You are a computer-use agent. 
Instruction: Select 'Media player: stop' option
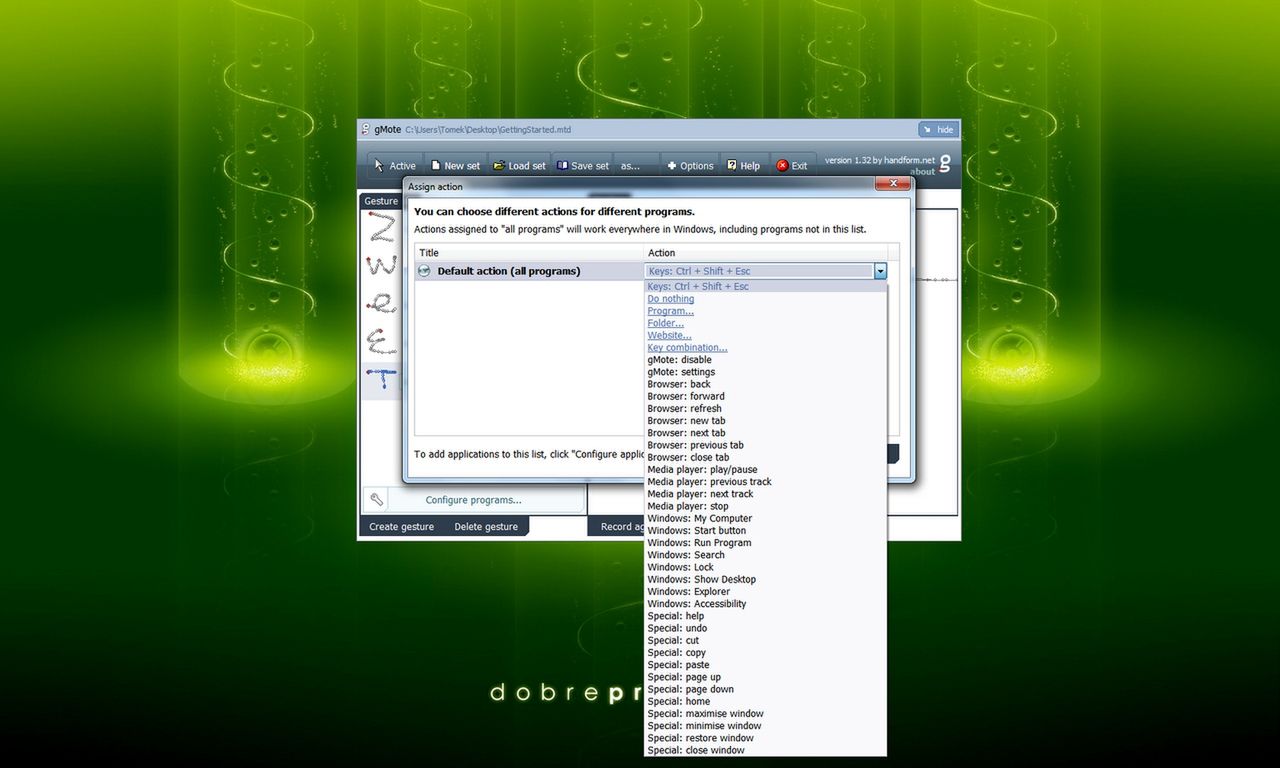(x=765, y=506)
